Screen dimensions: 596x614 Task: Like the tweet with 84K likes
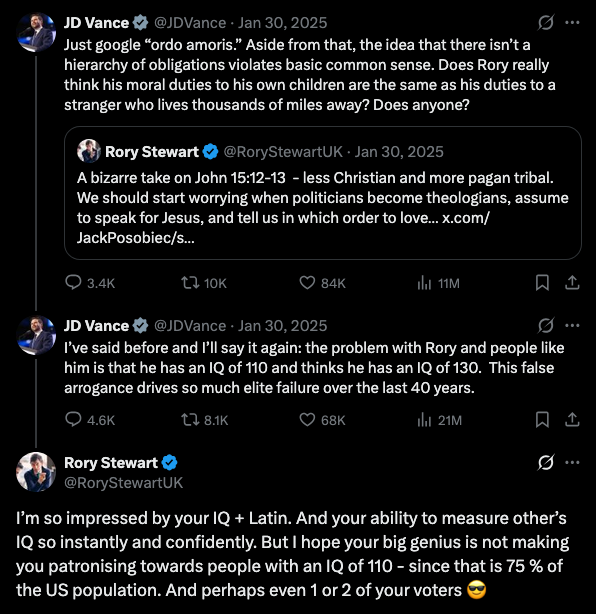coord(322,283)
